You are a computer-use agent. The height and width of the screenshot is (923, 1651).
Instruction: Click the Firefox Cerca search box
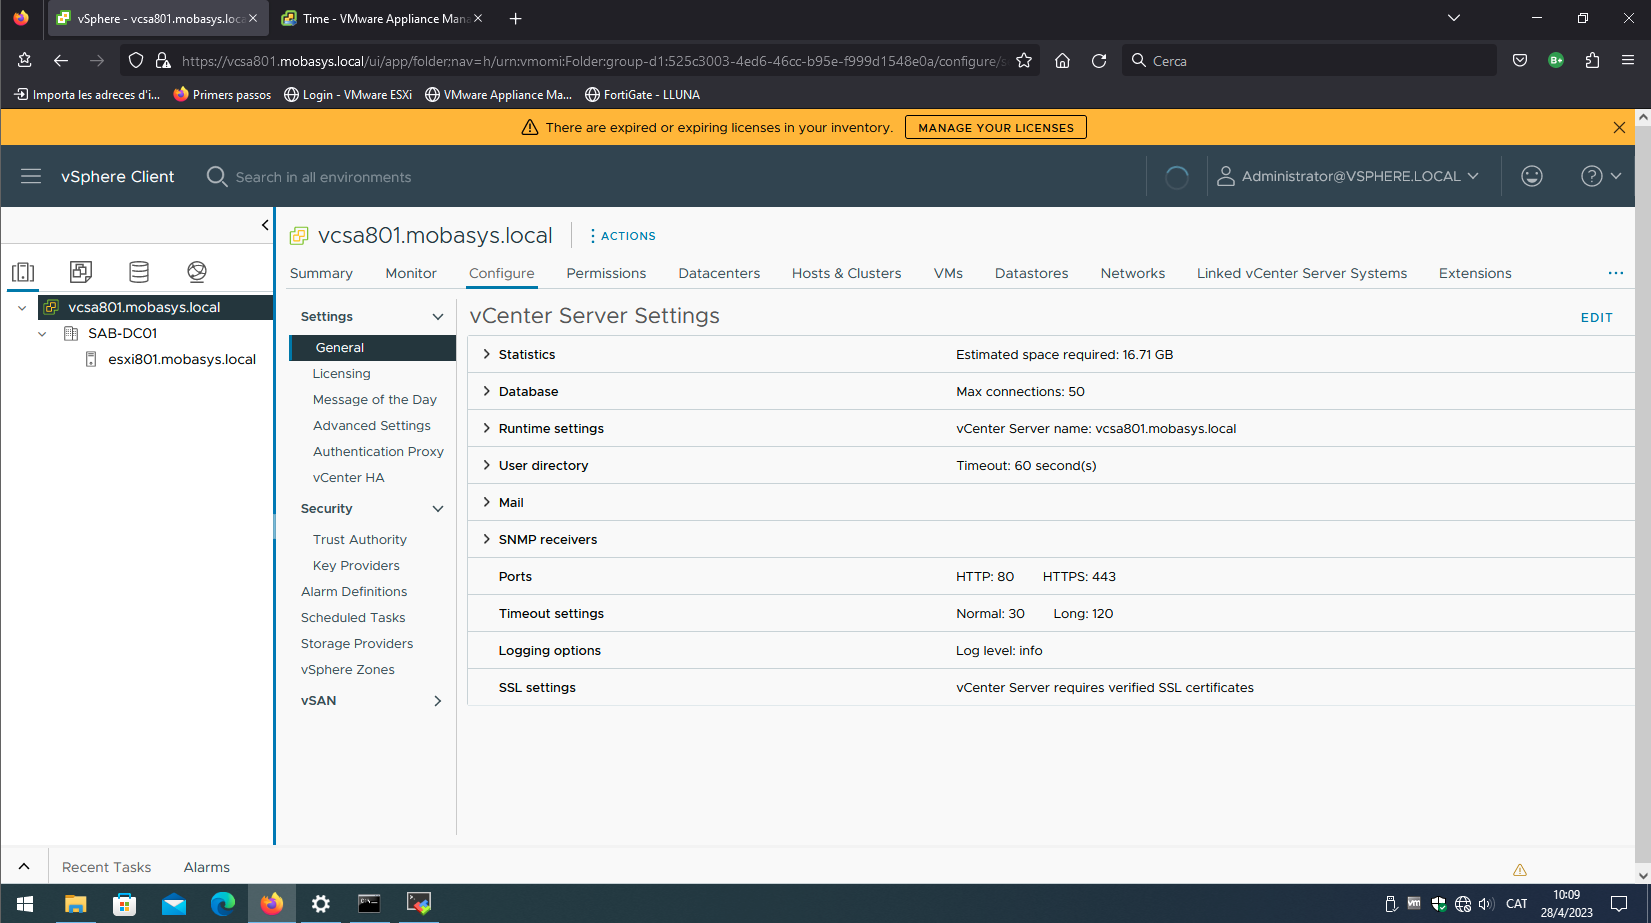tap(1308, 61)
